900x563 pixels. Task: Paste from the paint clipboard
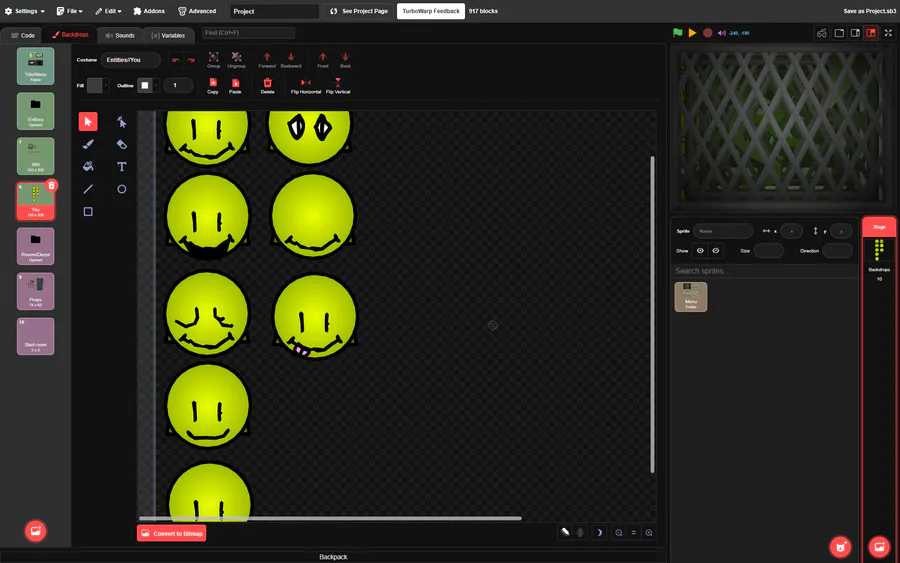tap(235, 86)
